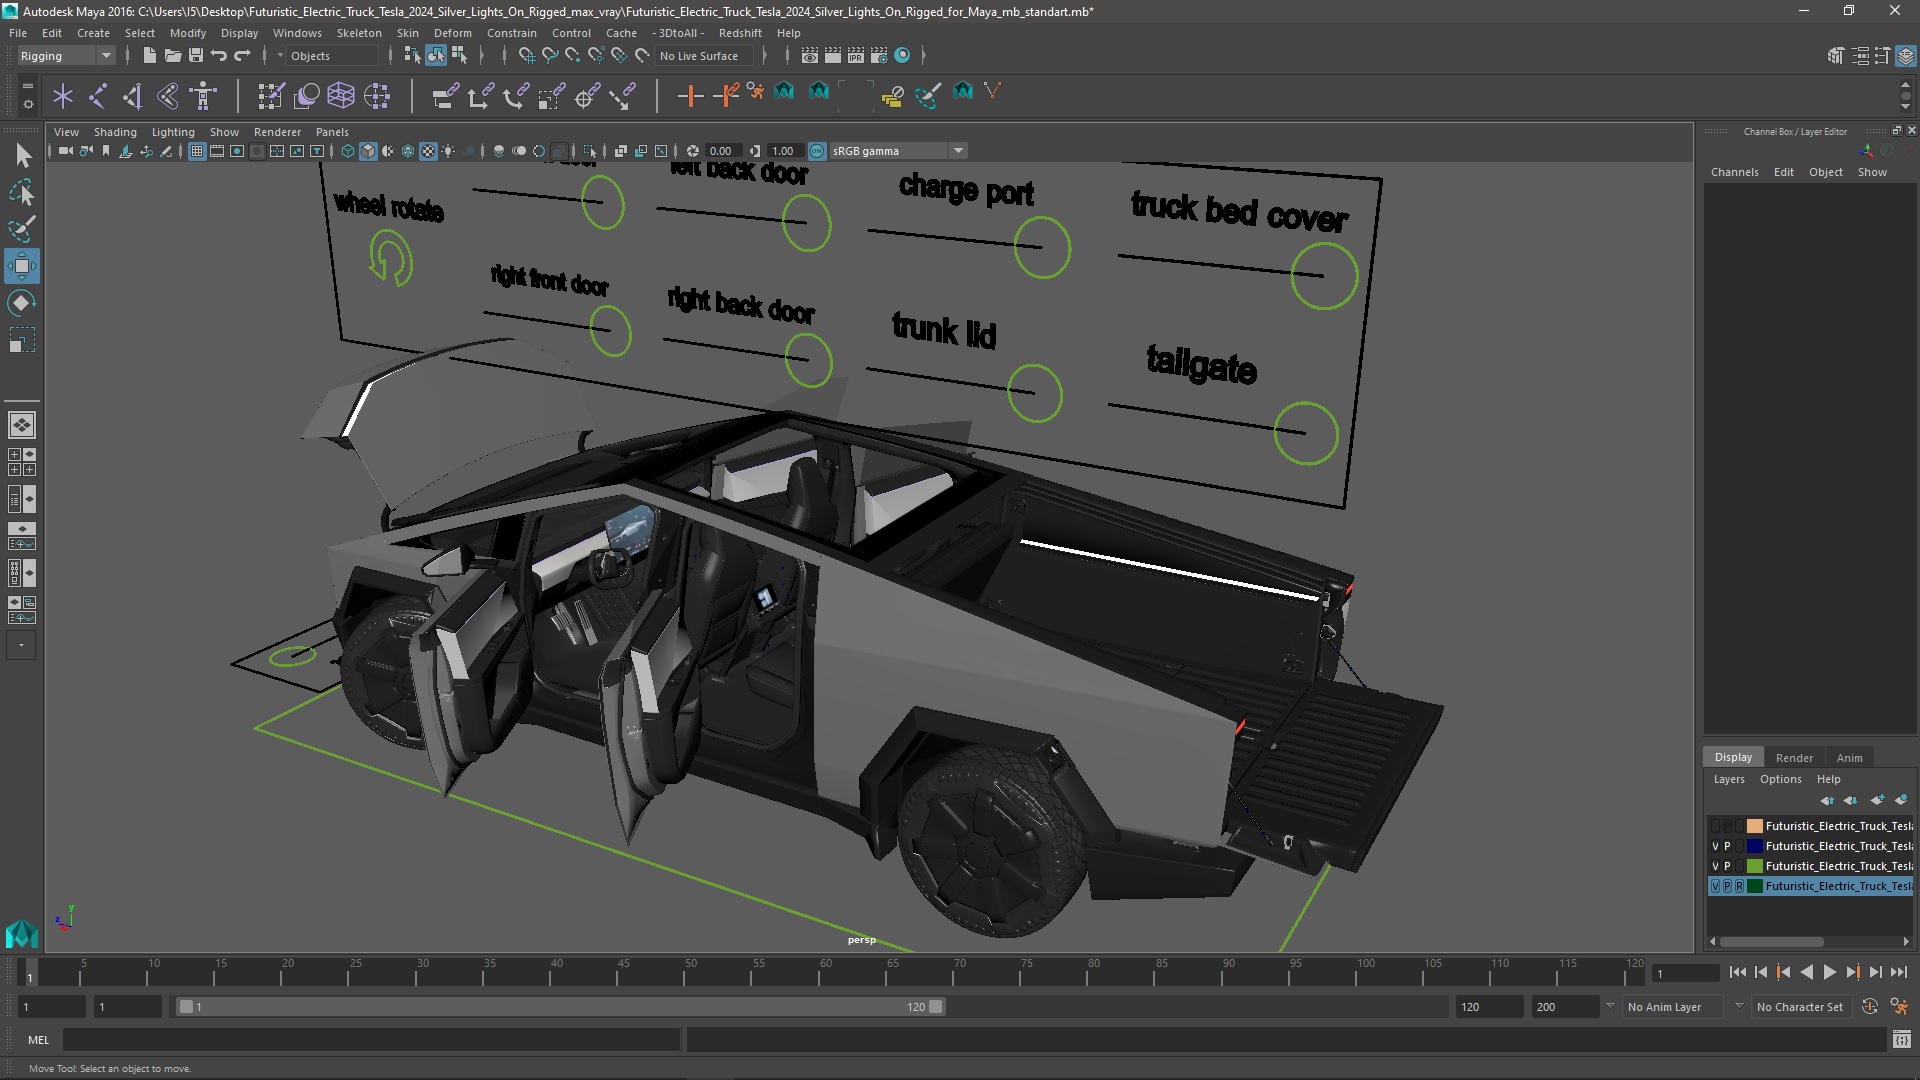
Task: Open the HumanIK skeleton figure tool
Action: click(x=203, y=96)
